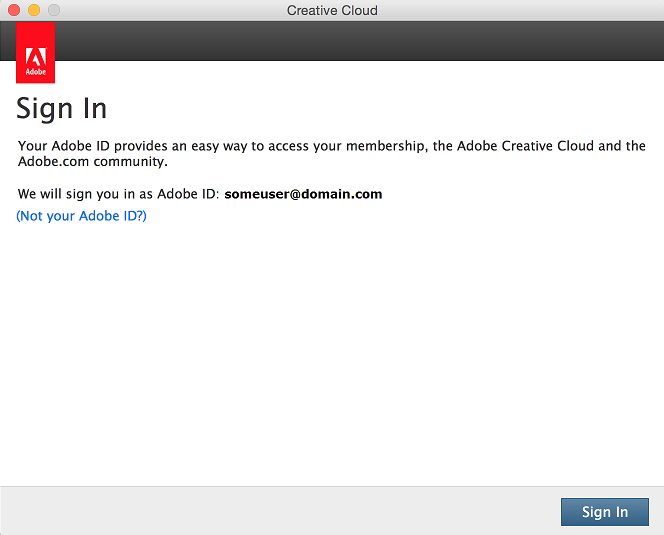The image size is (664, 535).
Task: Click the "Your Adobe ID provides" description paragraph
Action: 332,153
